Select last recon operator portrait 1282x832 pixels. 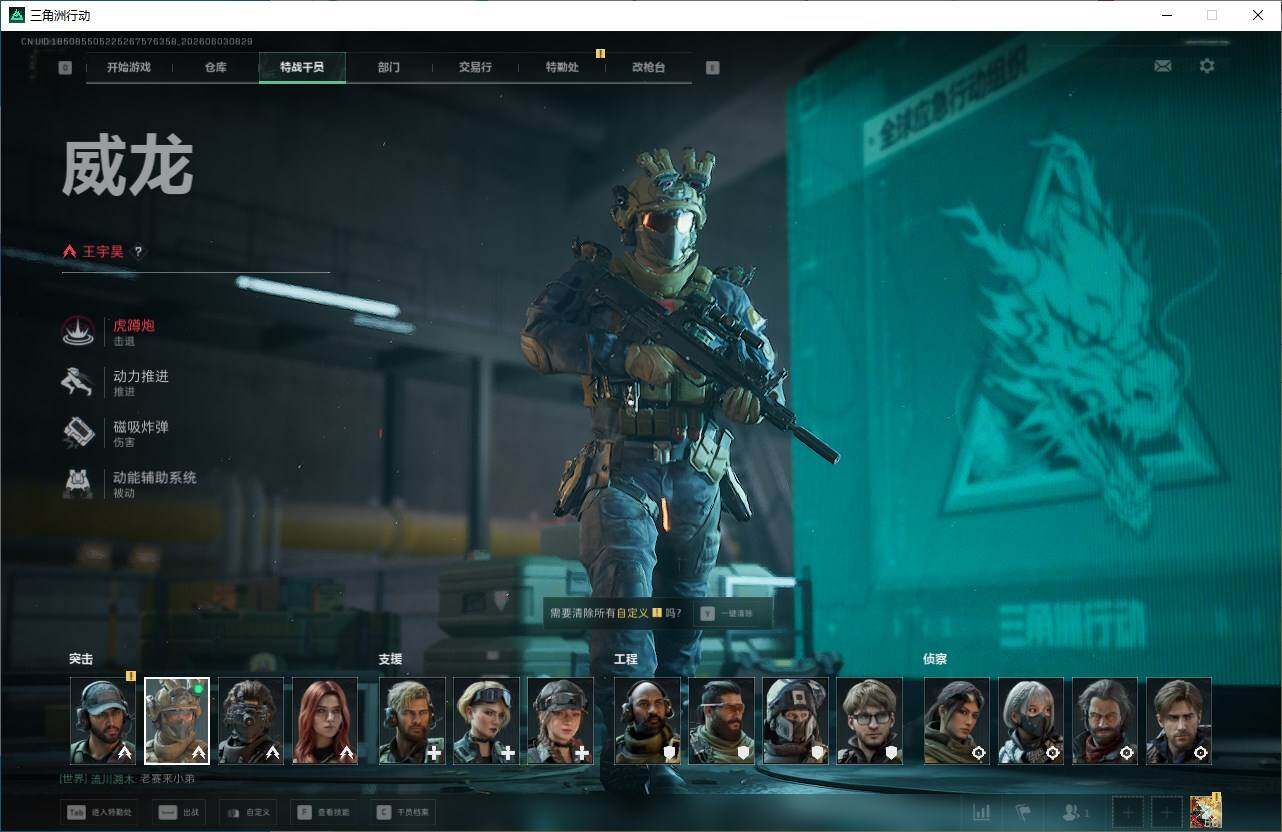[1179, 721]
